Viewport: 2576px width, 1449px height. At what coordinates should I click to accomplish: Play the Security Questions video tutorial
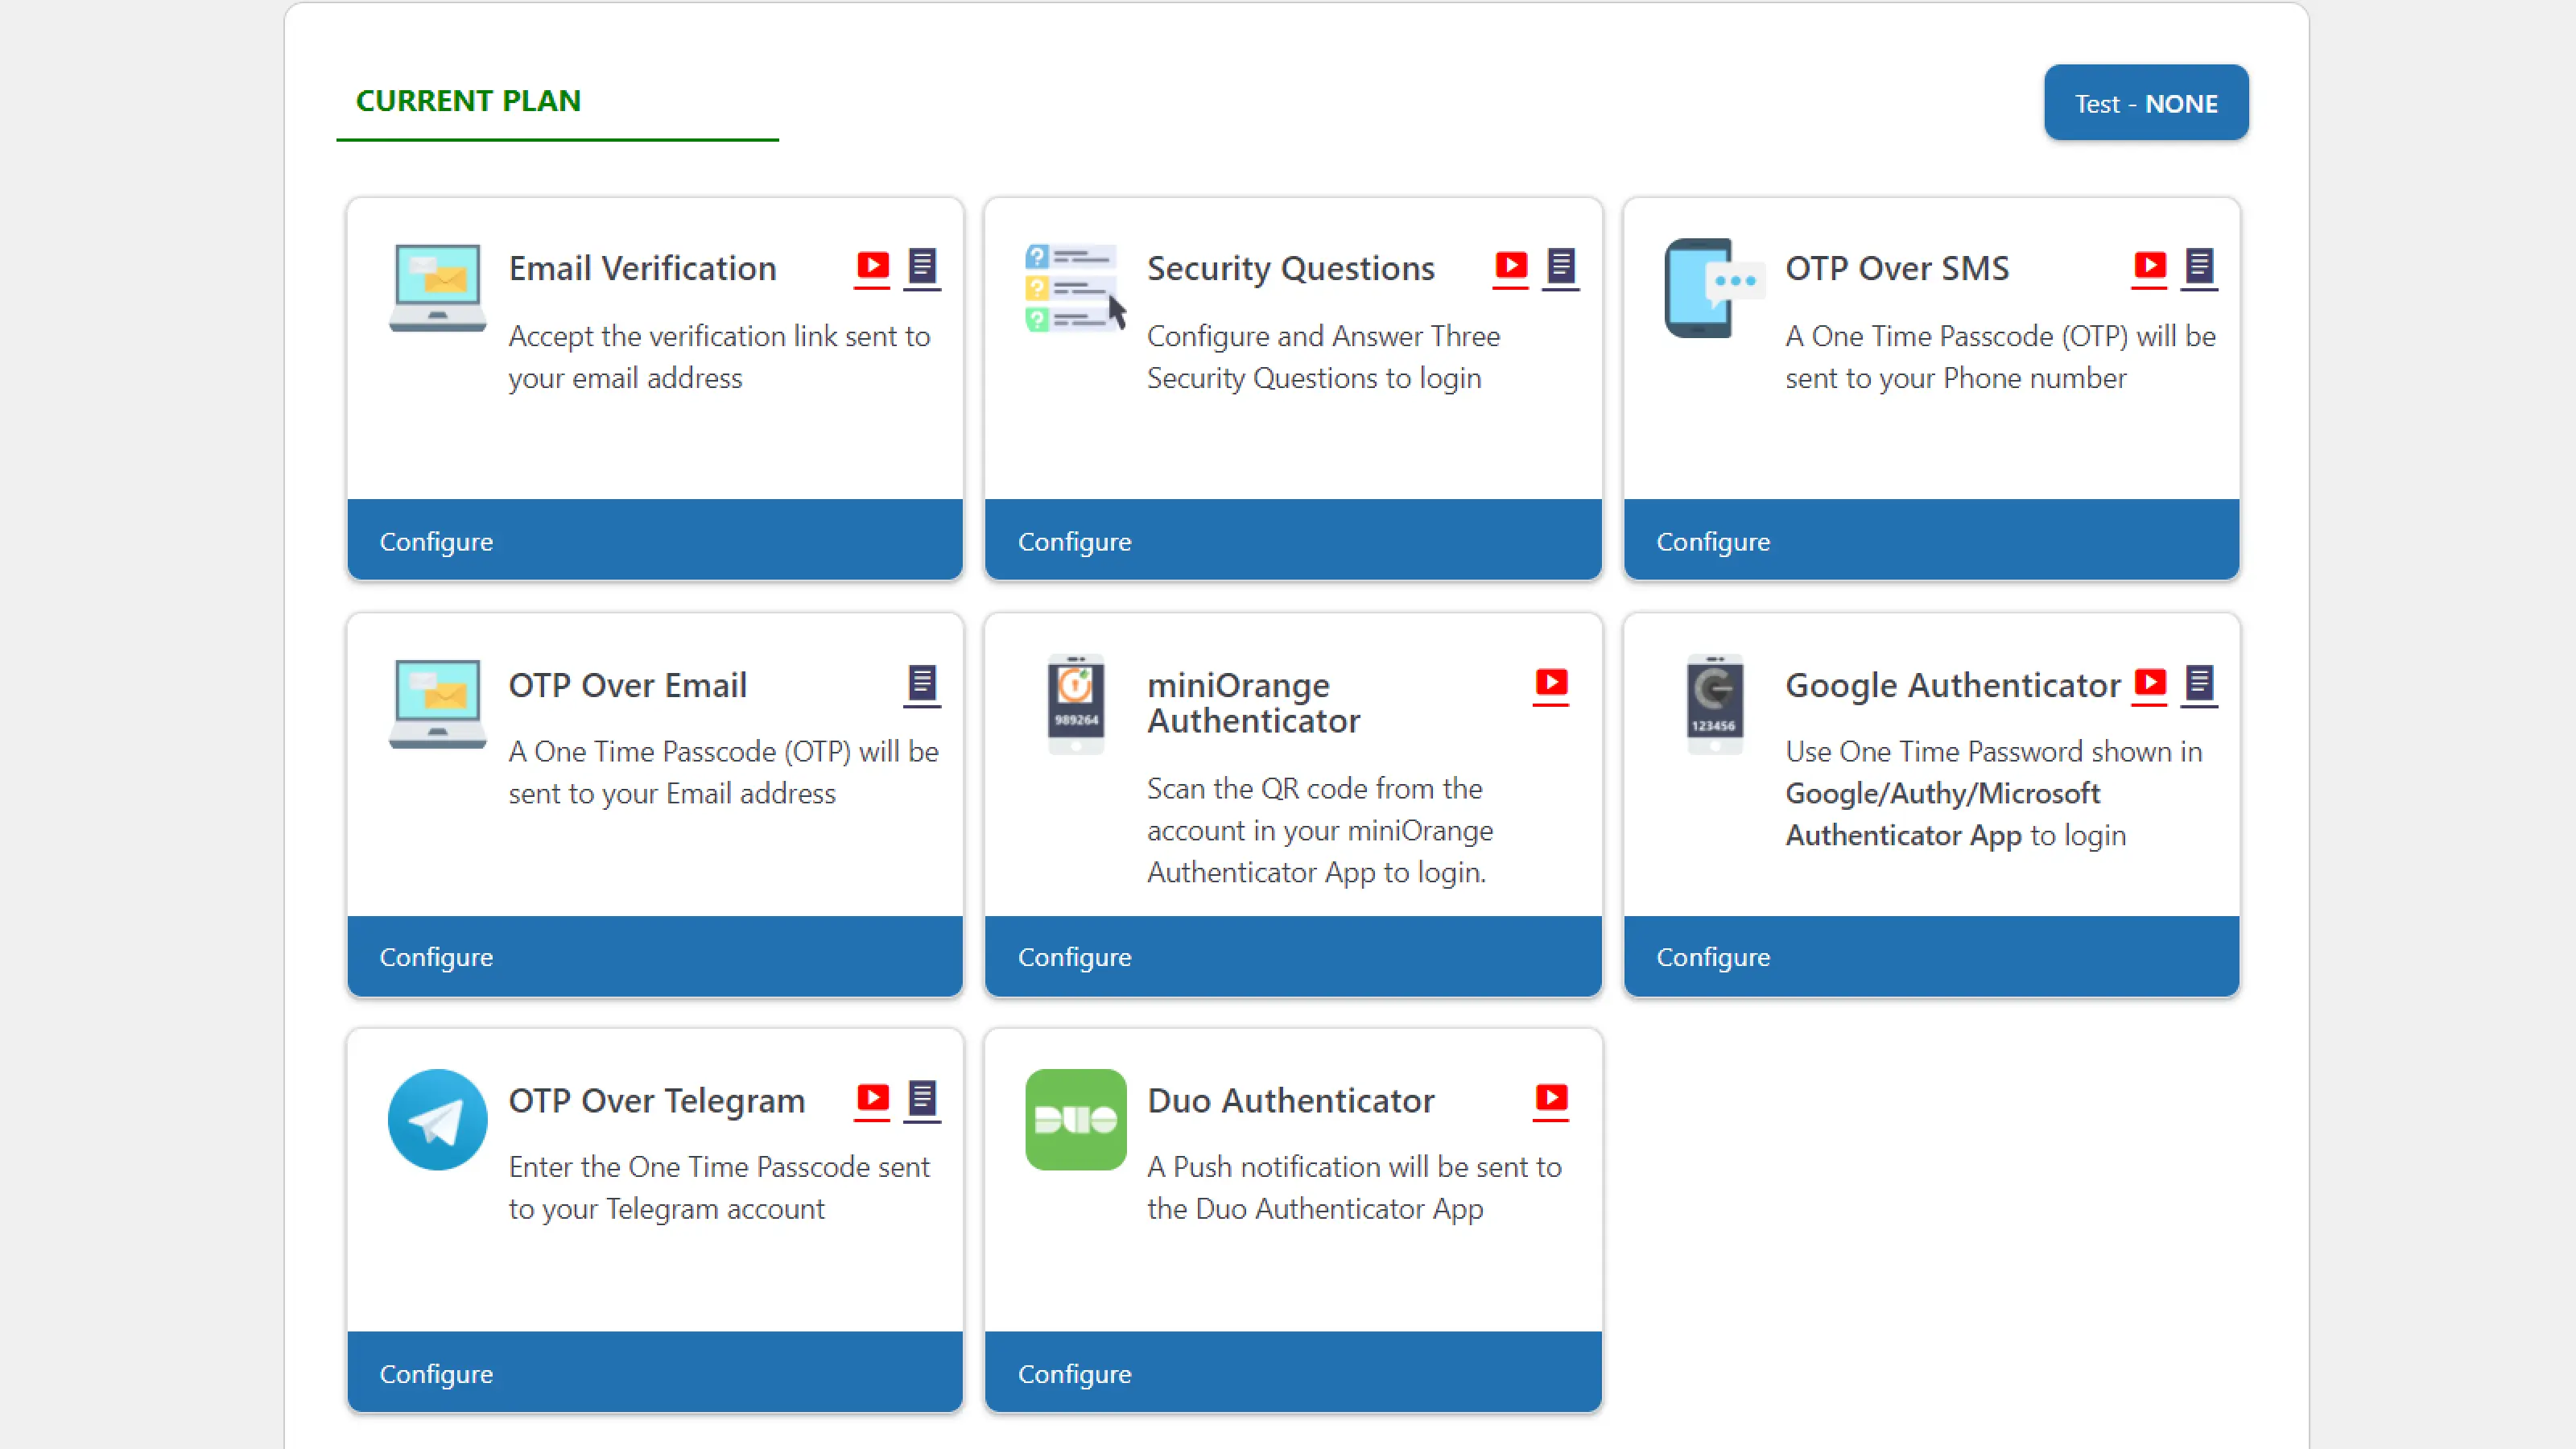1510,267
